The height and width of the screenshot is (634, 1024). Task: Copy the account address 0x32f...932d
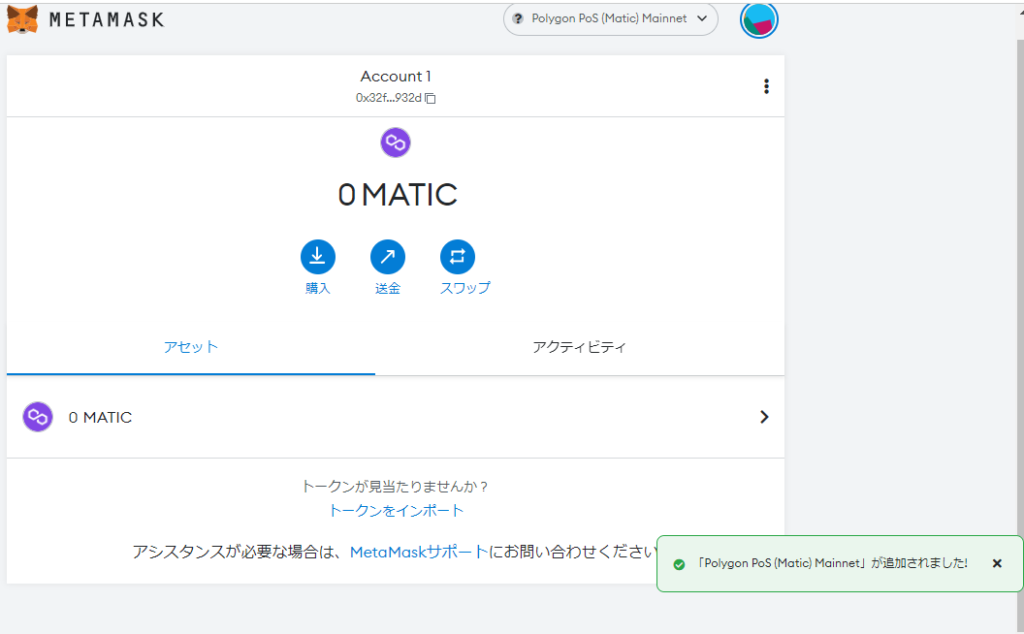coord(430,98)
